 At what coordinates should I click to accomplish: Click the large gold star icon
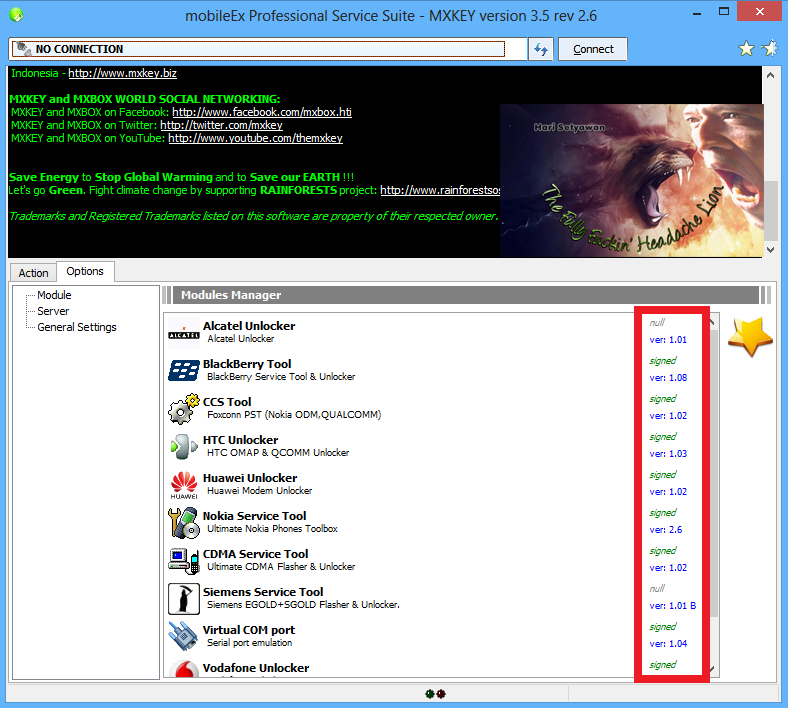click(750, 336)
